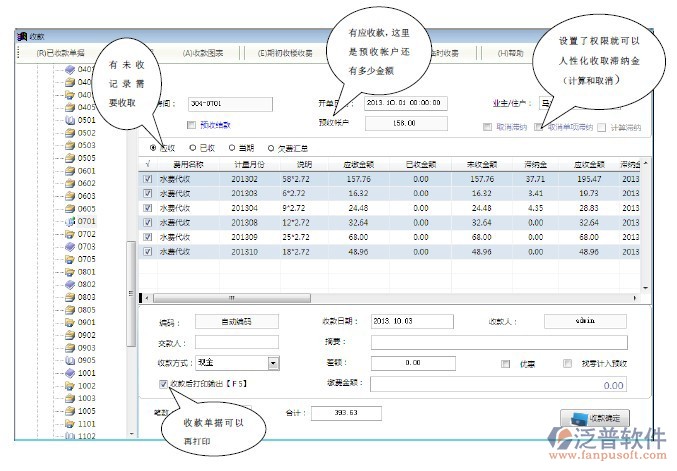Click the fee table horizontal scrollbar thumb
Image resolution: width=677 pixels, height=471 pixels.
pyautogui.click(x=232, y=298)
